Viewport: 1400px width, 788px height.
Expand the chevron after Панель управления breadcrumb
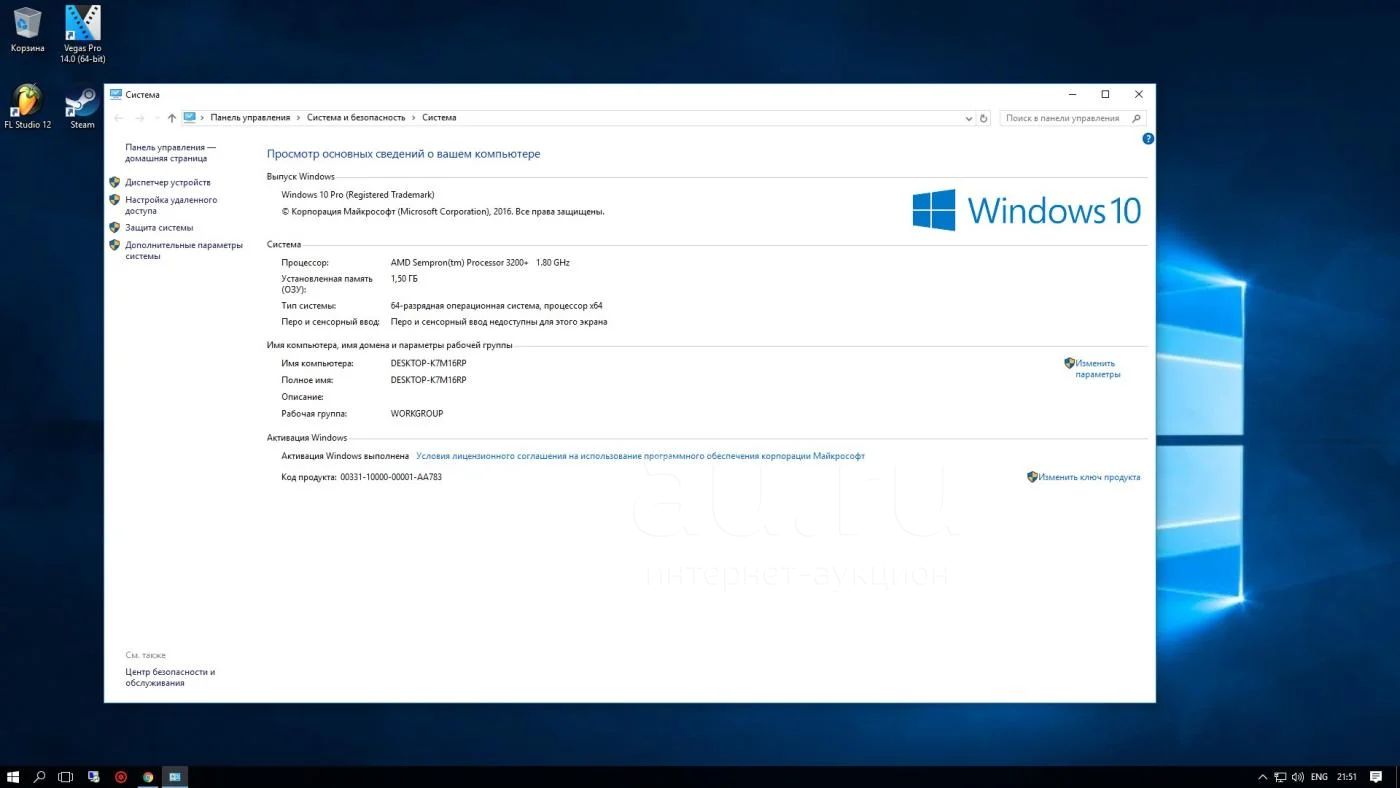[x=298, y=118]
